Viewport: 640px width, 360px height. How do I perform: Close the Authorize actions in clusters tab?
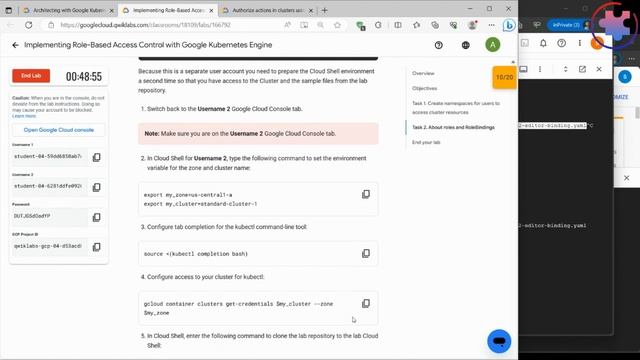coord(311,11)
